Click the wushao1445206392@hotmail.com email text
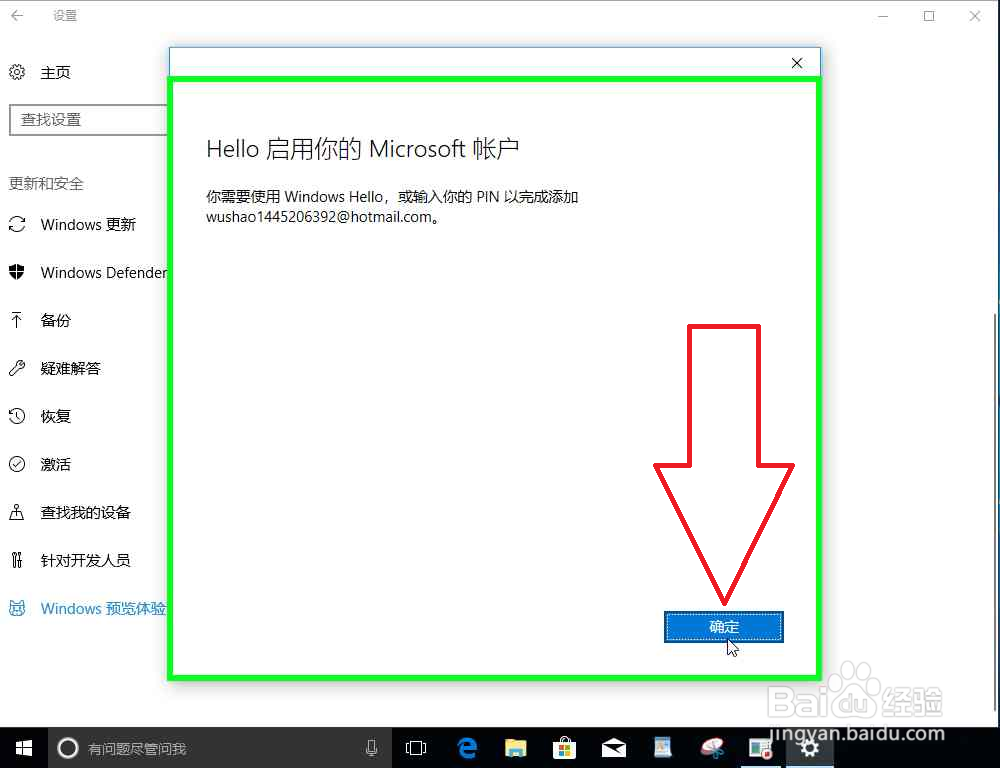1000x768 pixels. (x=319, y=217)
